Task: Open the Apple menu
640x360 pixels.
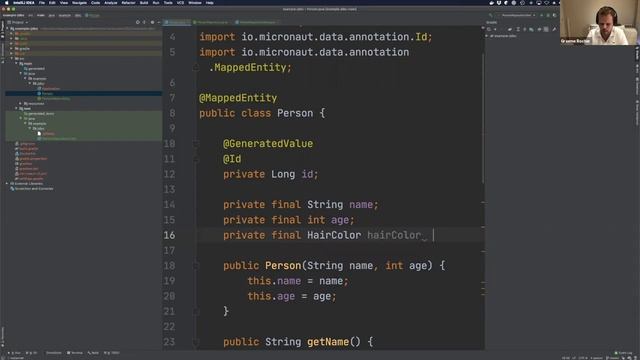Action: 7,2
